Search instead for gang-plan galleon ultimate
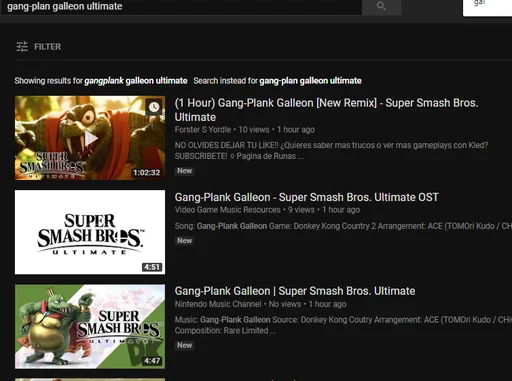 pyautogui.click(x=310, y=81)
